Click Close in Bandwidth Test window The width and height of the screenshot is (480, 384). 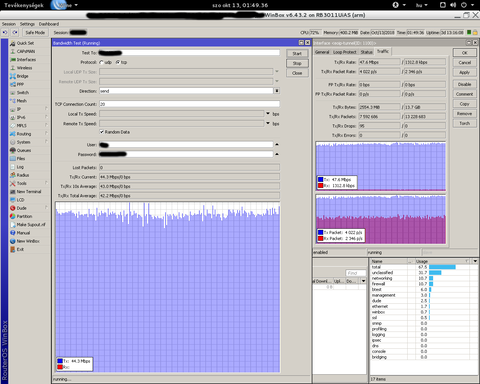click(297, 73)
